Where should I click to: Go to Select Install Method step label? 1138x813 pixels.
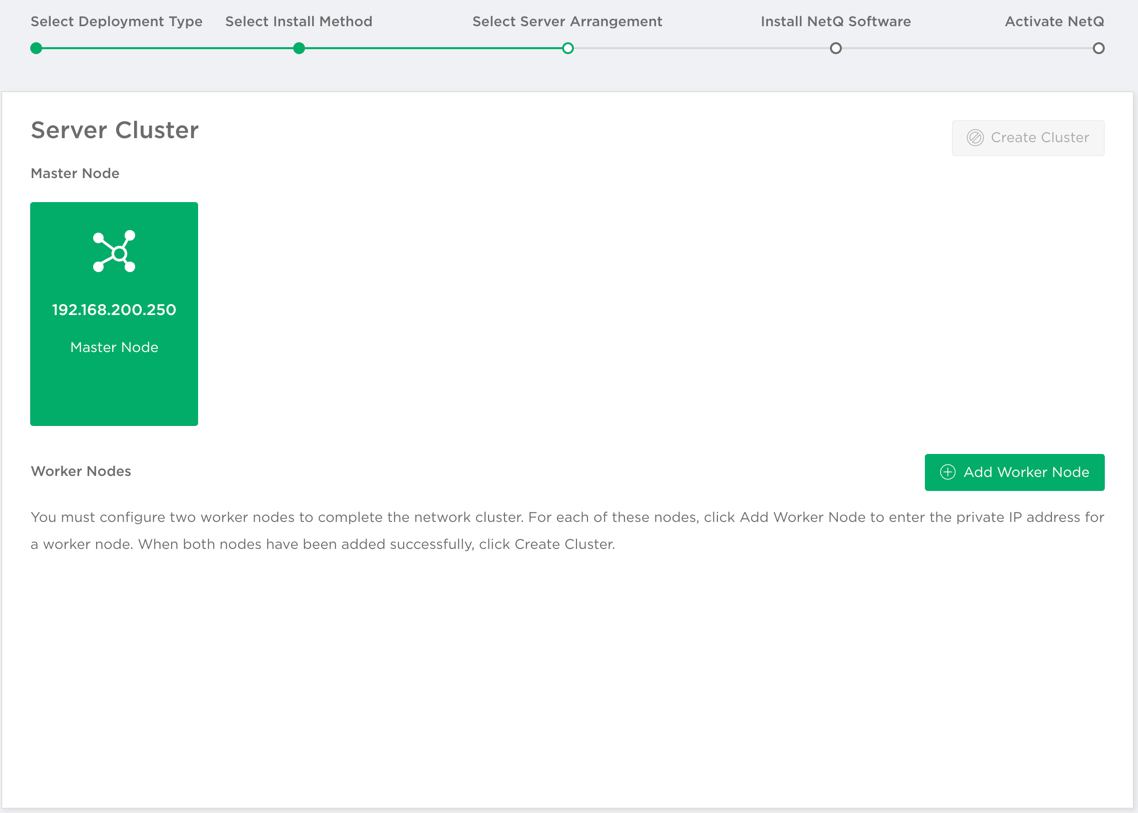coord(298,21)
